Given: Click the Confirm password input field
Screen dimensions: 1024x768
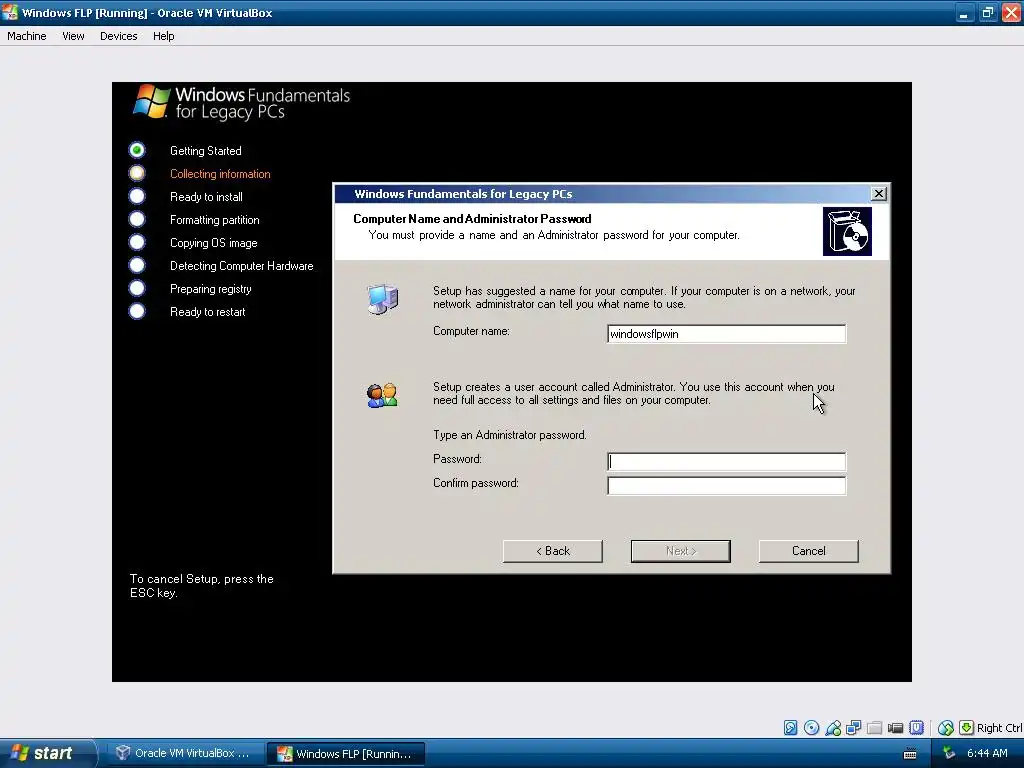Looking at the screenshot, I should pos(726,486).
